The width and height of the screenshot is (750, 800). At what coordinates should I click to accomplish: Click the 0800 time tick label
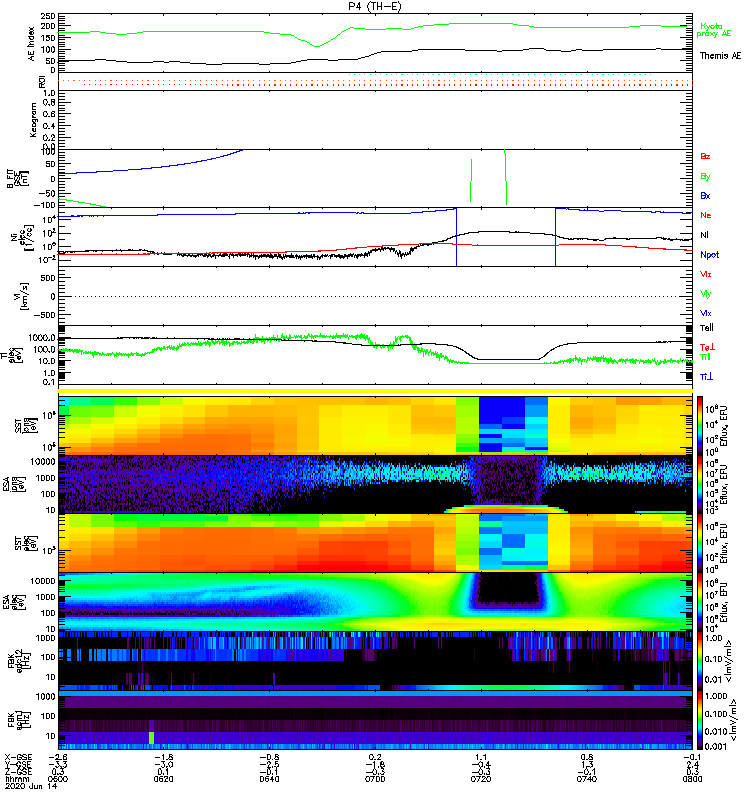click(x=692, y=779)
